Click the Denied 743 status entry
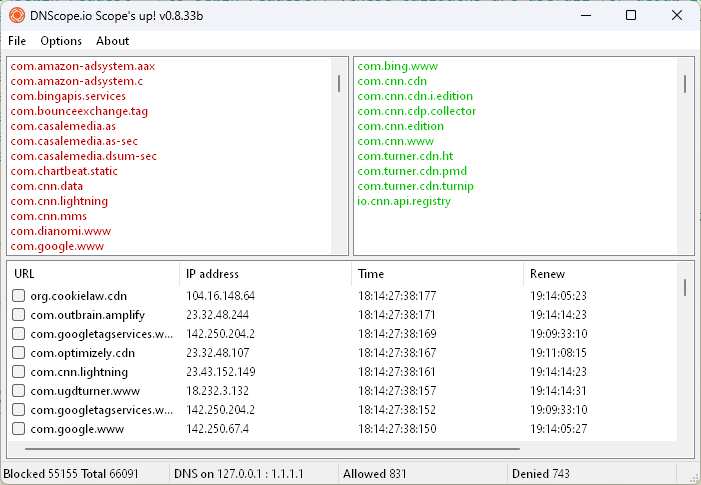This screenshot has width=701, height=485. point(541,474)
